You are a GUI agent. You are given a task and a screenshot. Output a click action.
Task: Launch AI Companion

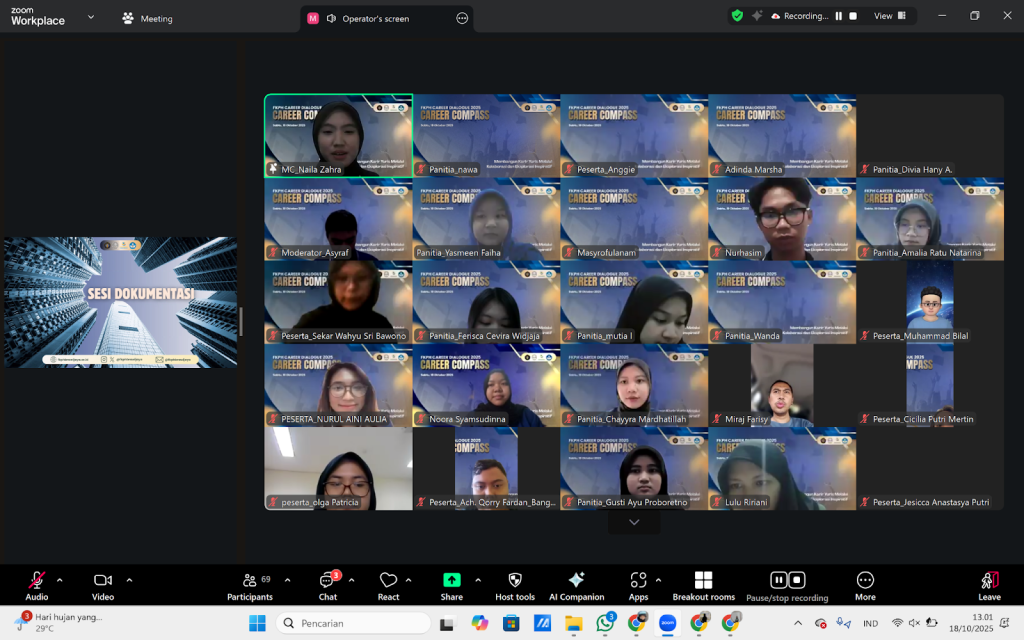(x=576, y=584)
